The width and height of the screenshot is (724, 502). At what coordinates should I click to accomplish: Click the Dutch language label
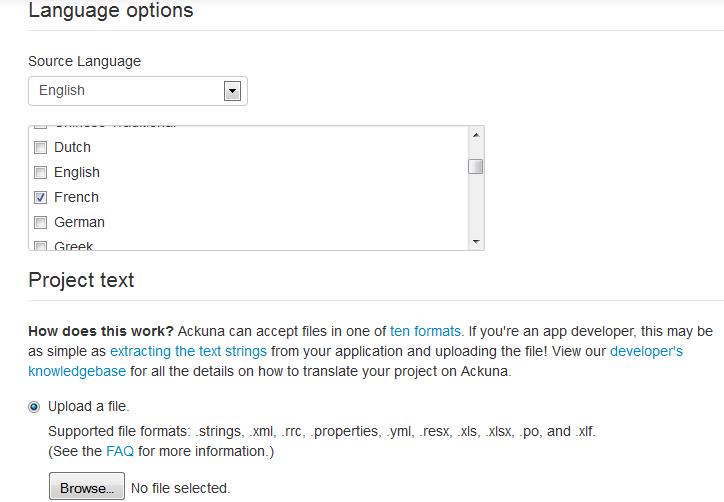click(72, 147)
